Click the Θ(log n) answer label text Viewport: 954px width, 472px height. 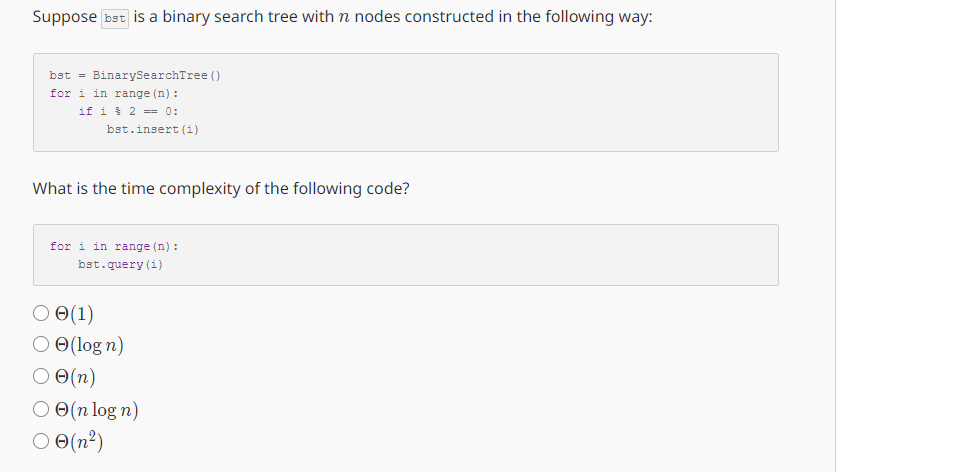coord(89,345)
